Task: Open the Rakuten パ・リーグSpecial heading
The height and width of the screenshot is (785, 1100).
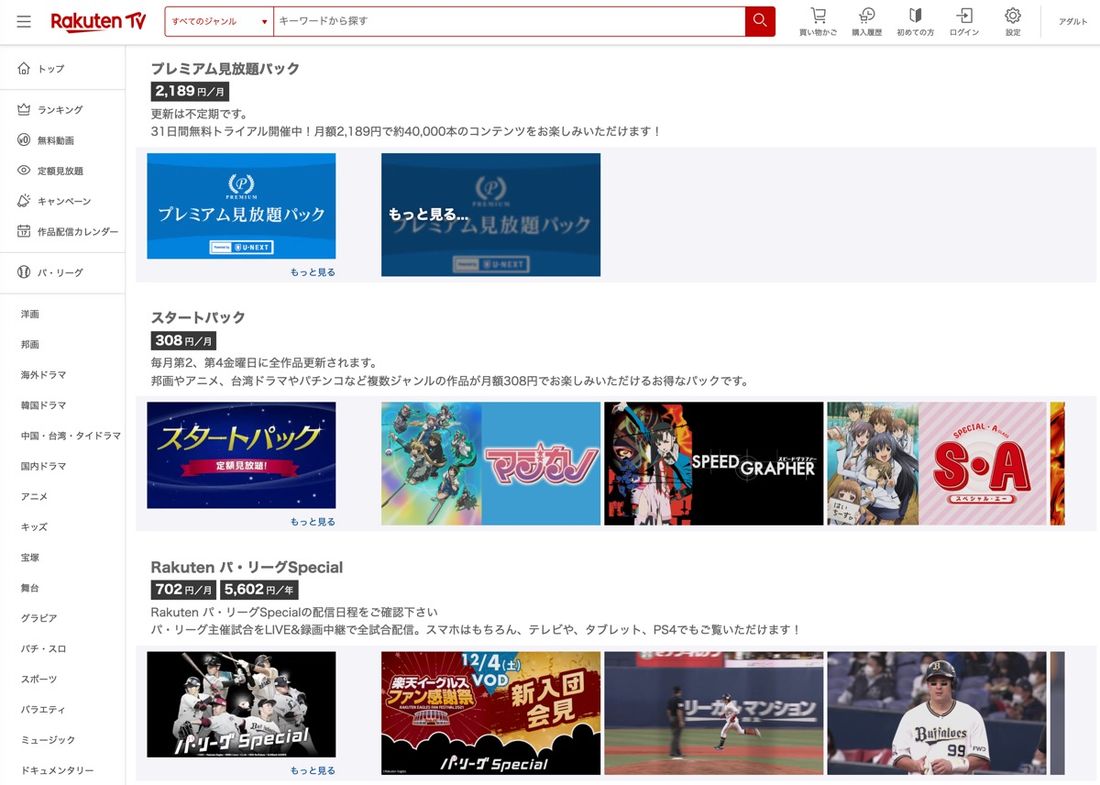Action: tap(247, 567)
